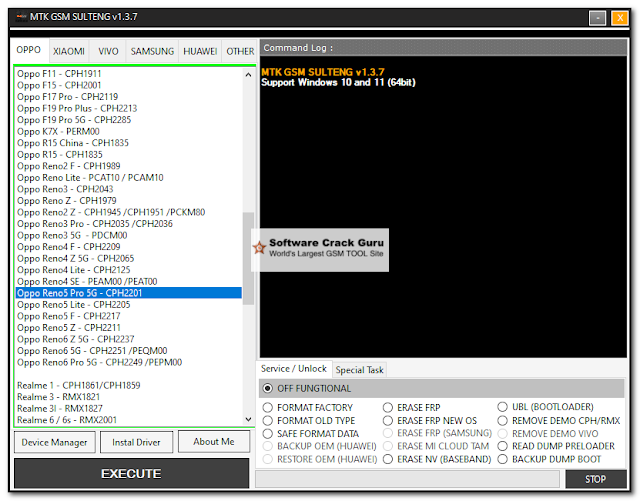Screen dimensions: 640x501
Task: Switch to the OPPO tab
Action: [x=29, y=50]
